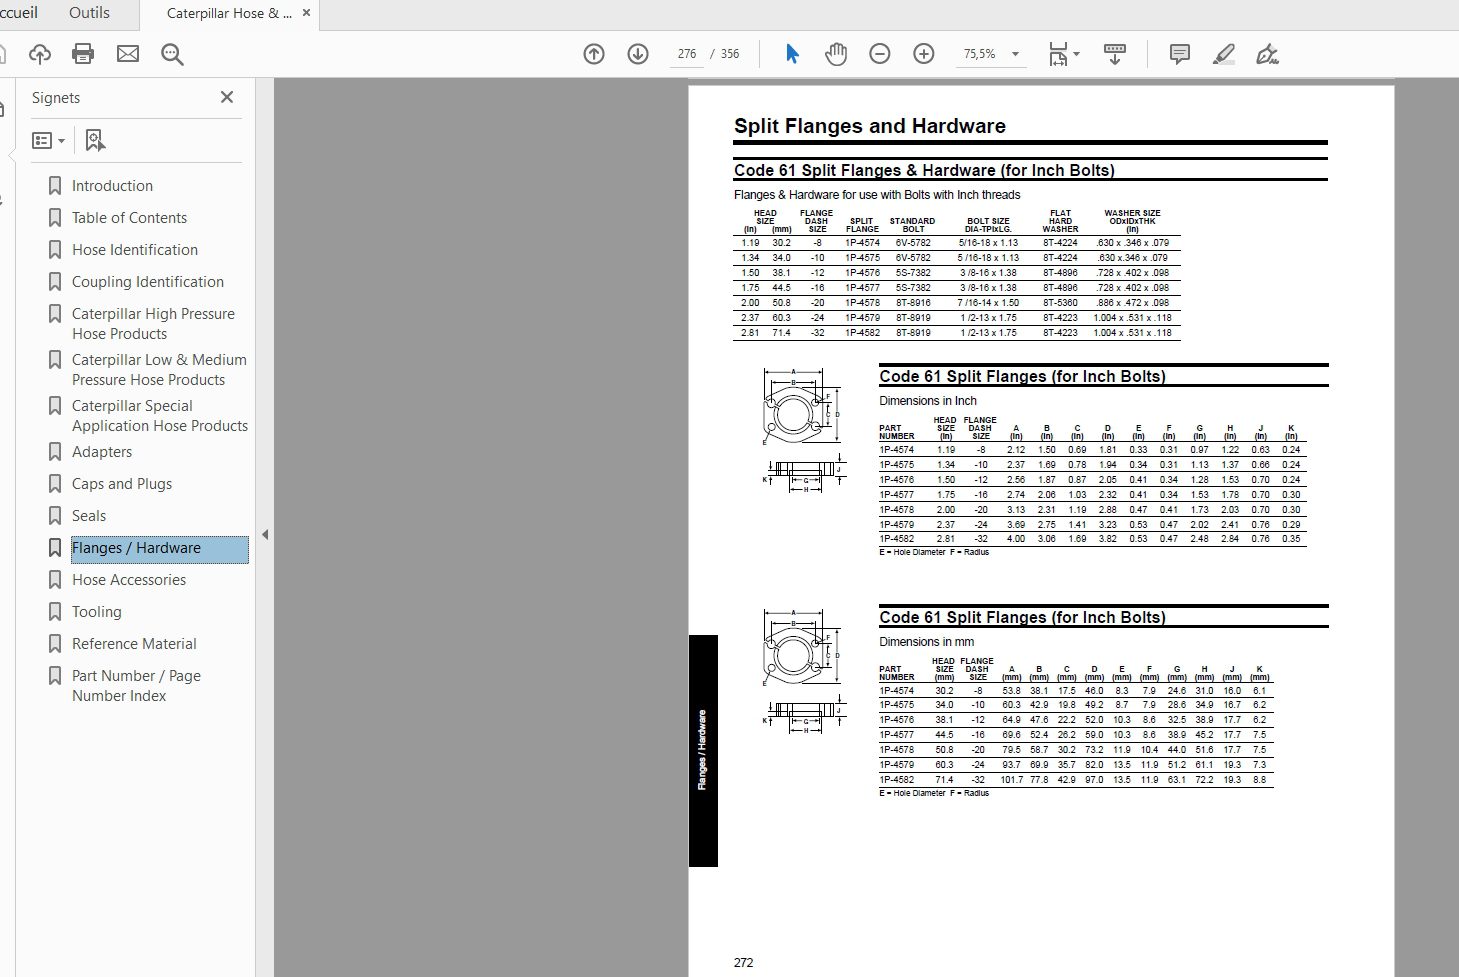The image size is (1459, 977).
Task: Go to Caps and Plugs bookmark
Action: [122, 484]
